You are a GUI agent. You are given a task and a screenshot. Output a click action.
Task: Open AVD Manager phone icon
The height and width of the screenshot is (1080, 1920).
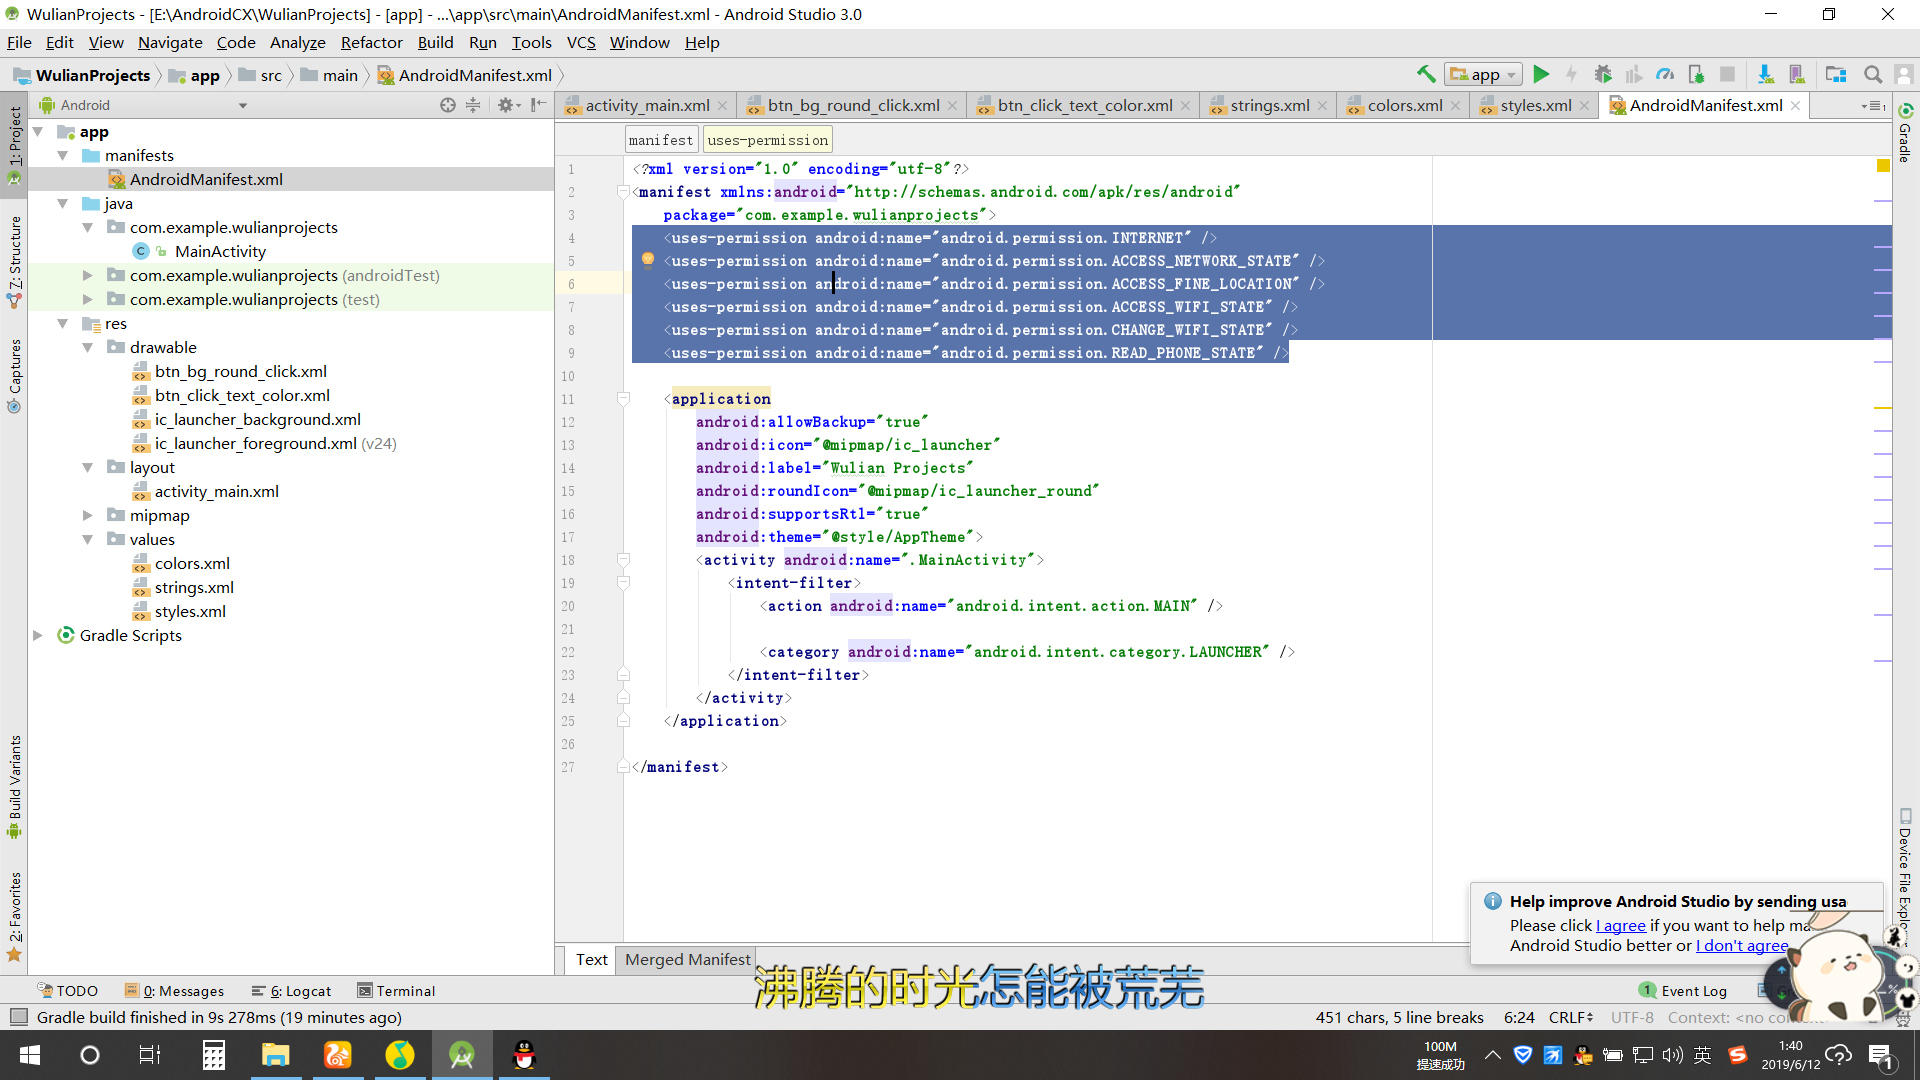(1797, 74)
